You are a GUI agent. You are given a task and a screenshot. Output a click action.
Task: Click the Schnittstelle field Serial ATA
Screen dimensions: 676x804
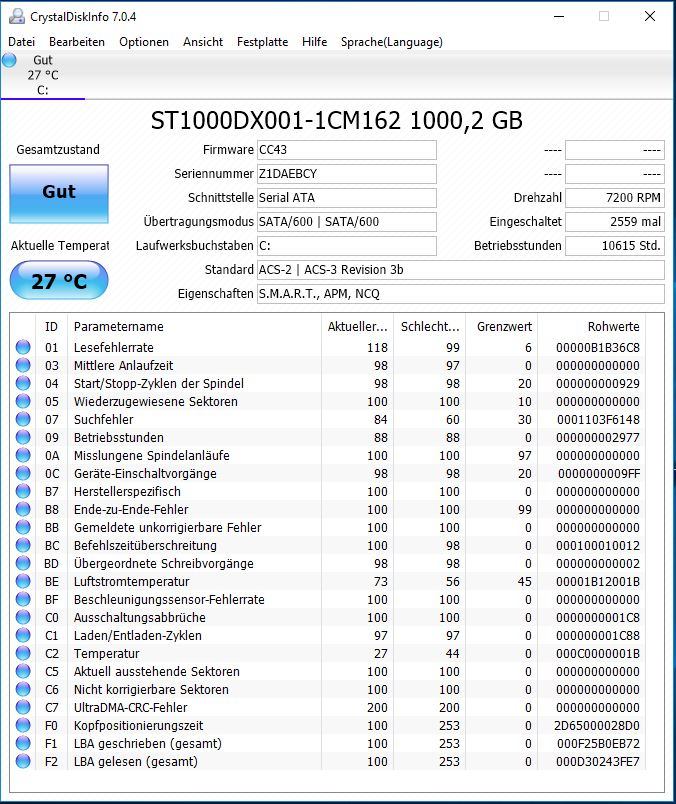(347, 198)
